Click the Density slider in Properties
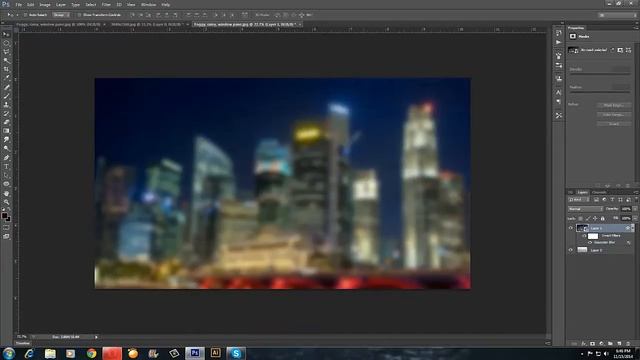Image resolution: width=640 pixels, height=360 pixels. coord(600,74)
